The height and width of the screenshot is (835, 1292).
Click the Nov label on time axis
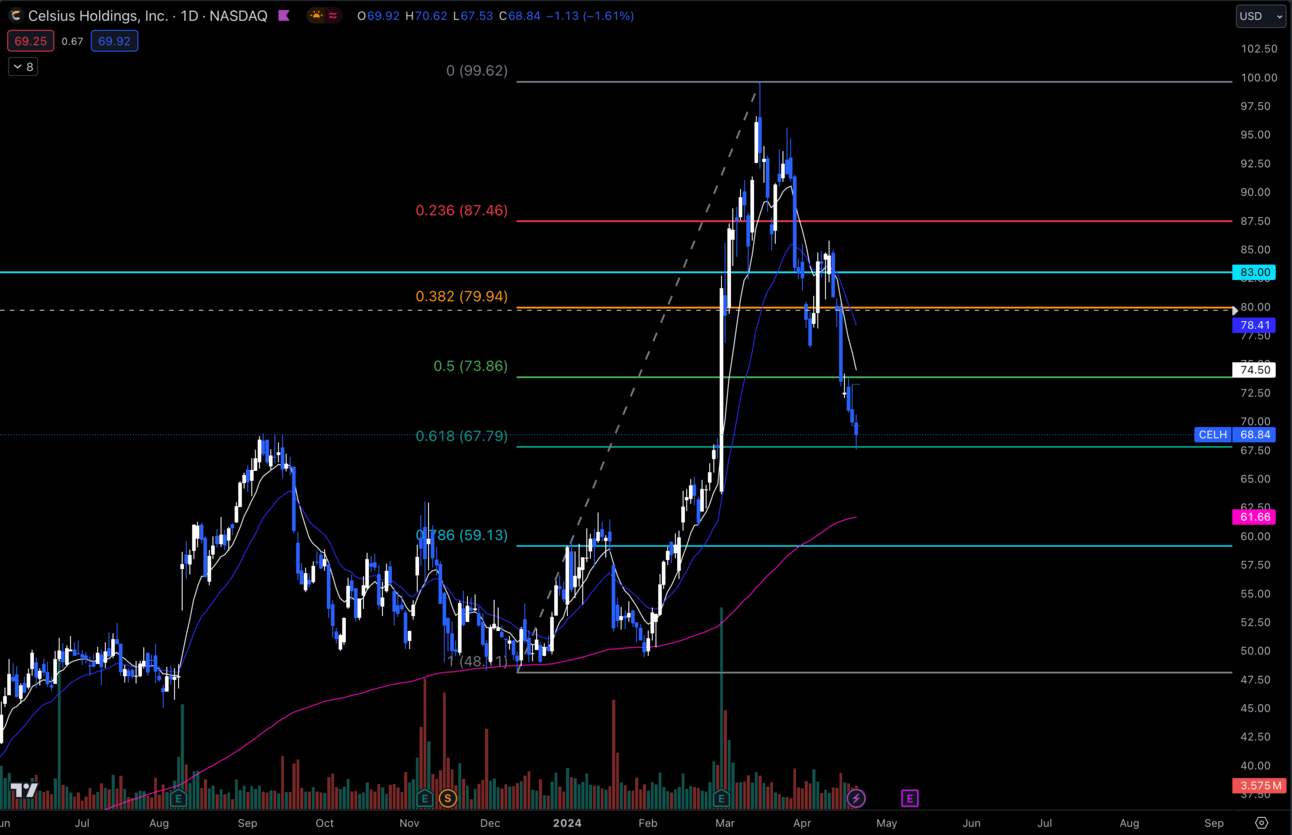point(409,823)
